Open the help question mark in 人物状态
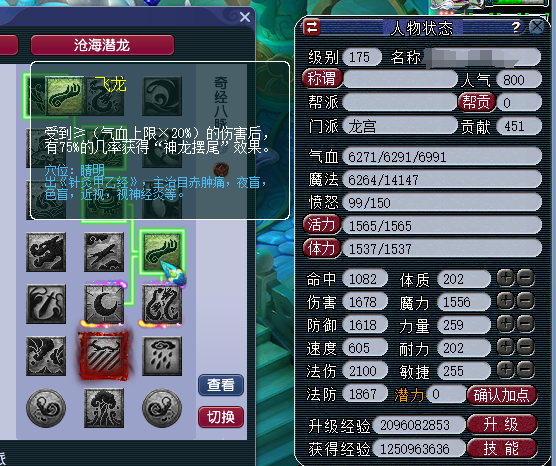Viewport: 556px width, 466px height. pyautogui.click(x=516, y=27)
